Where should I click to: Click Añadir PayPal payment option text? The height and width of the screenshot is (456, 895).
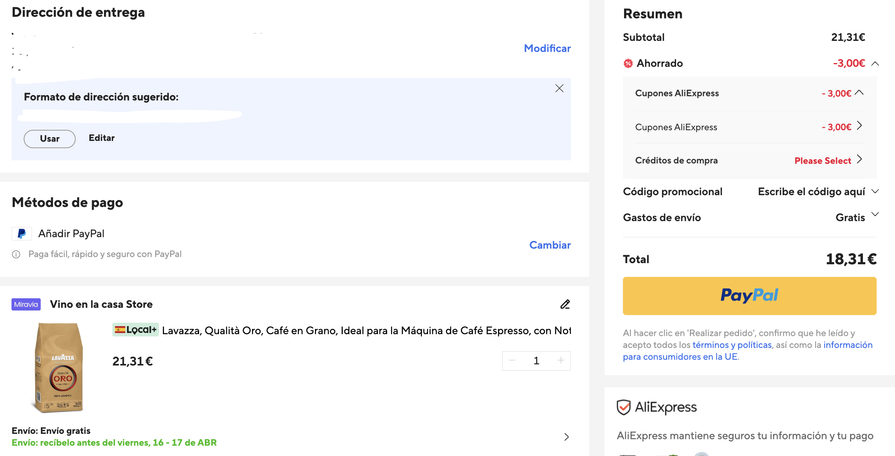71,233
